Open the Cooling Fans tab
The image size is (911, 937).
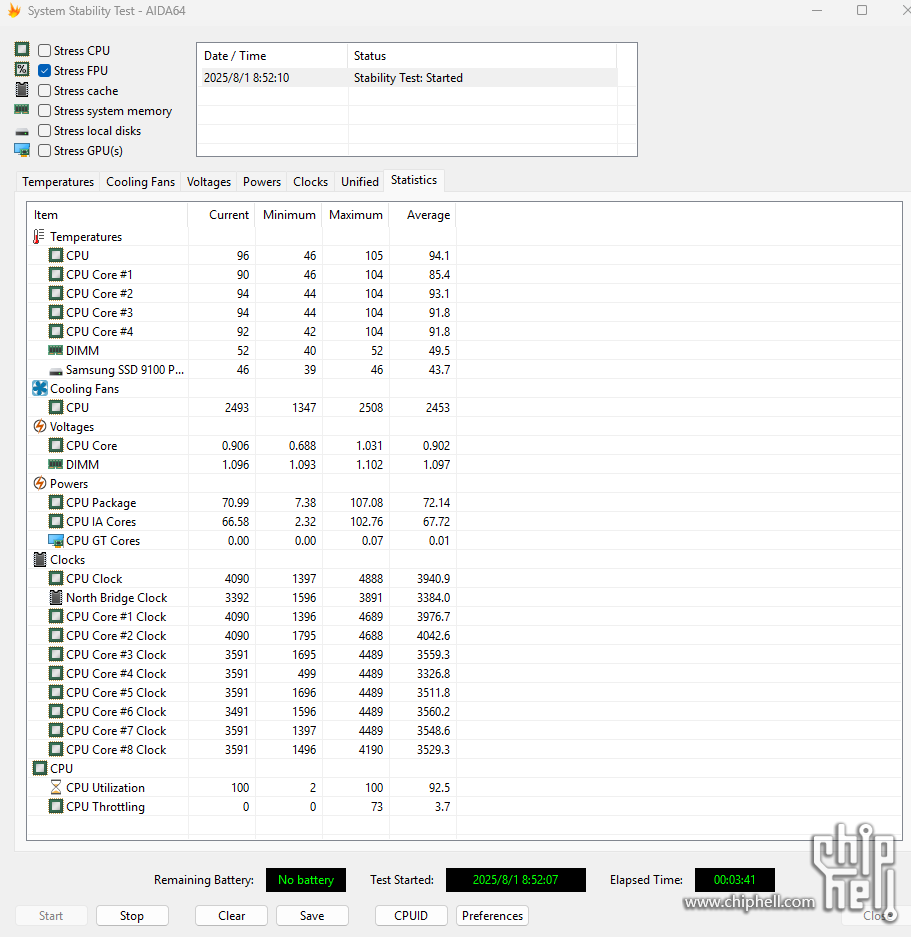[140, 182]
